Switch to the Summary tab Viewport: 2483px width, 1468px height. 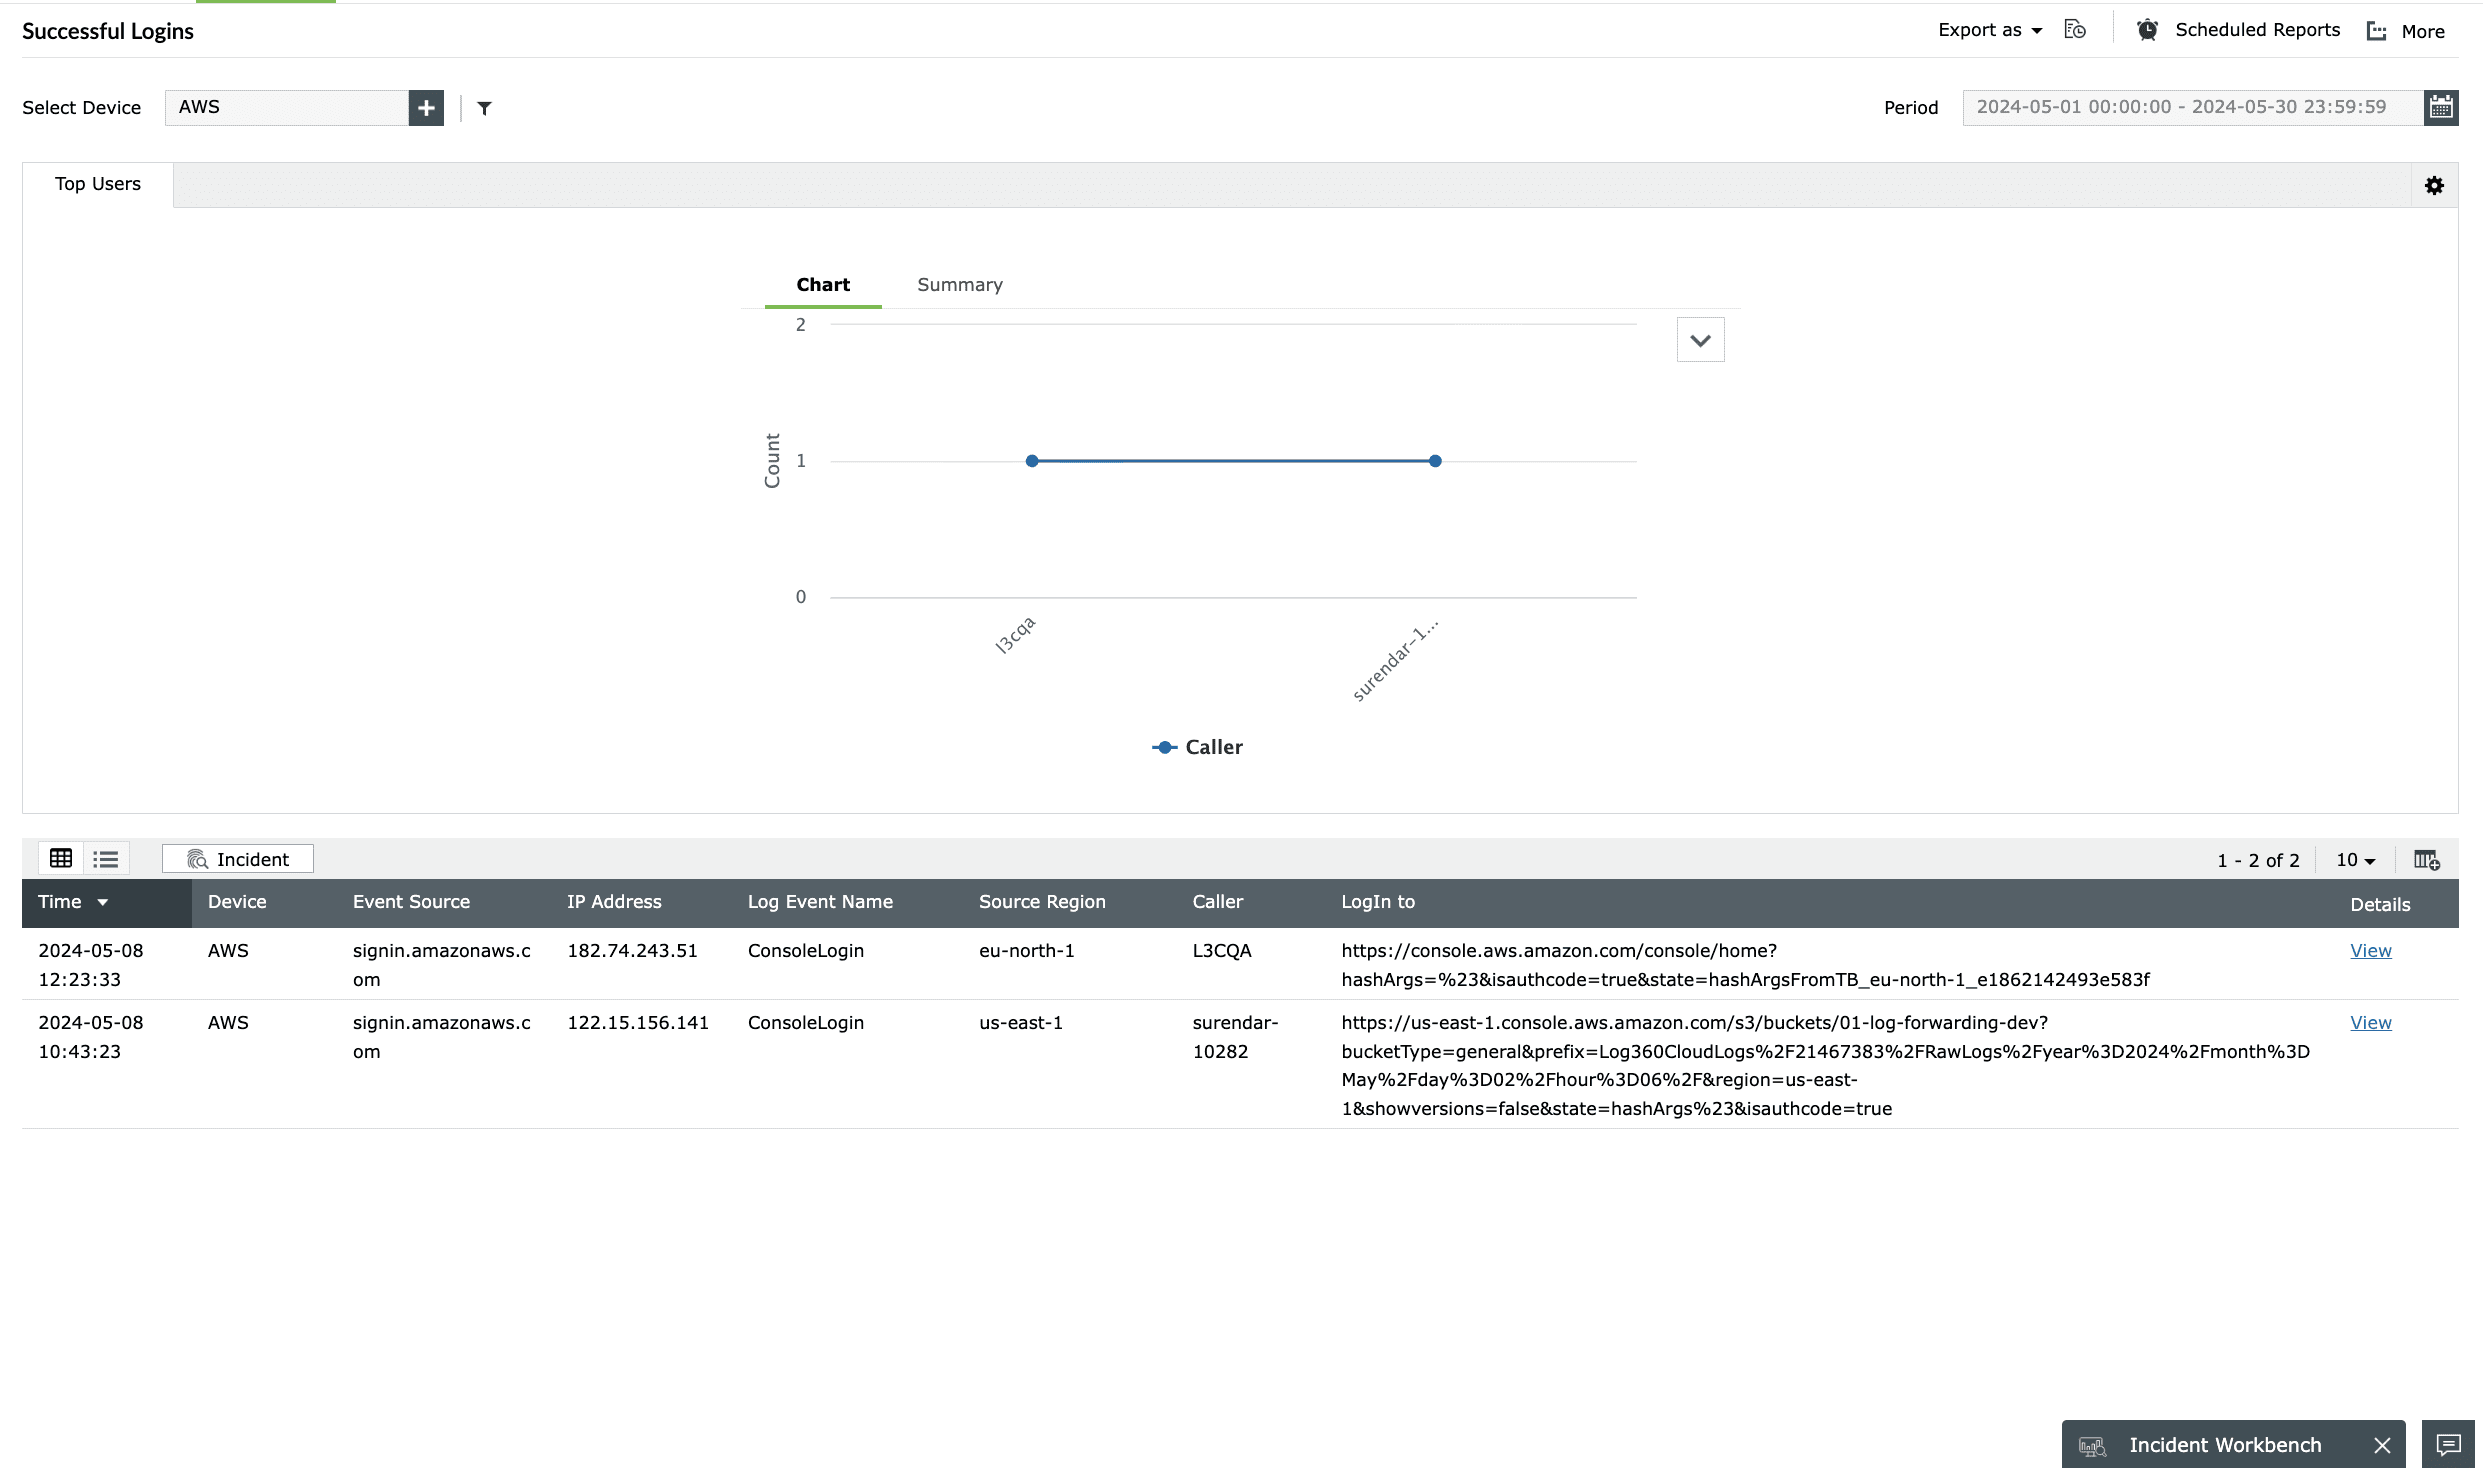[958, 285]
